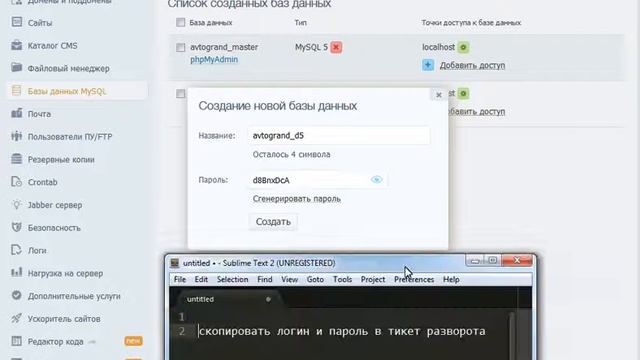Delete MySQL 5 database red X icon
640x360 pixels.
336,47
